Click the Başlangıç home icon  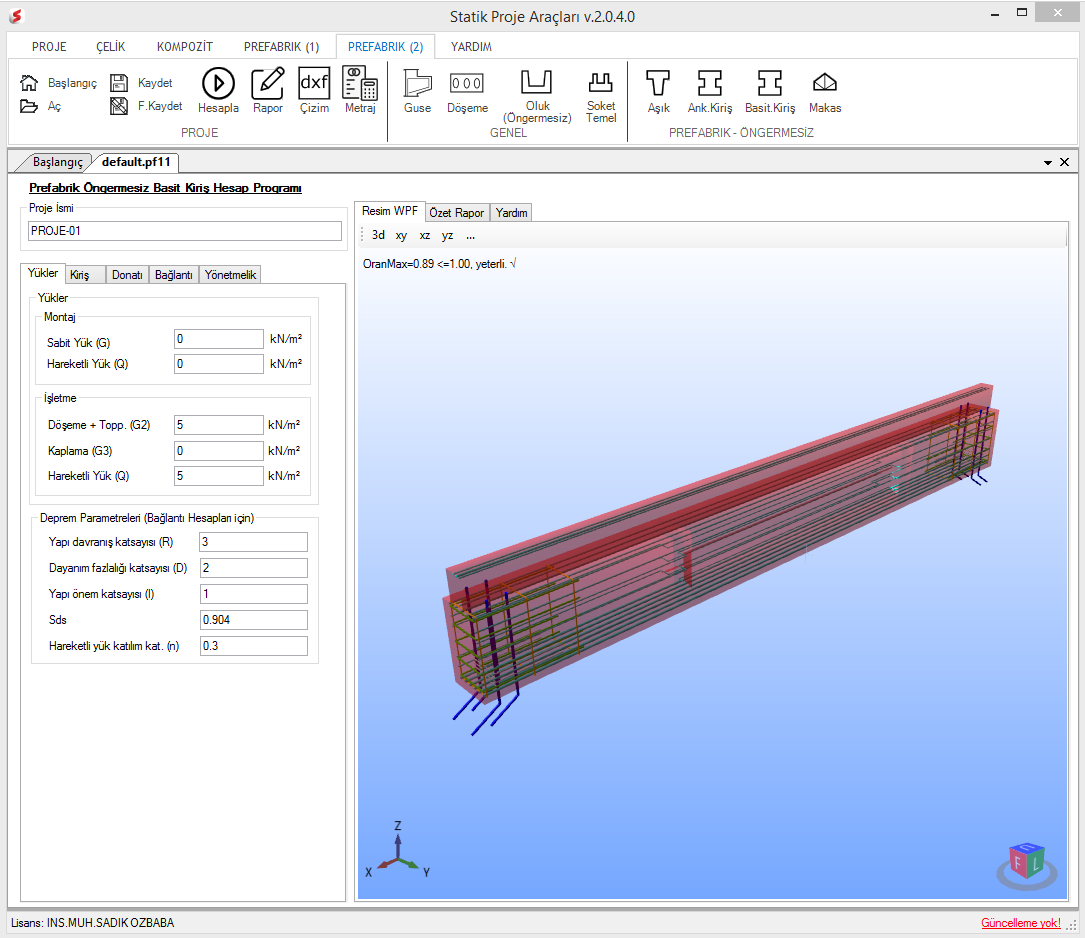29,83
